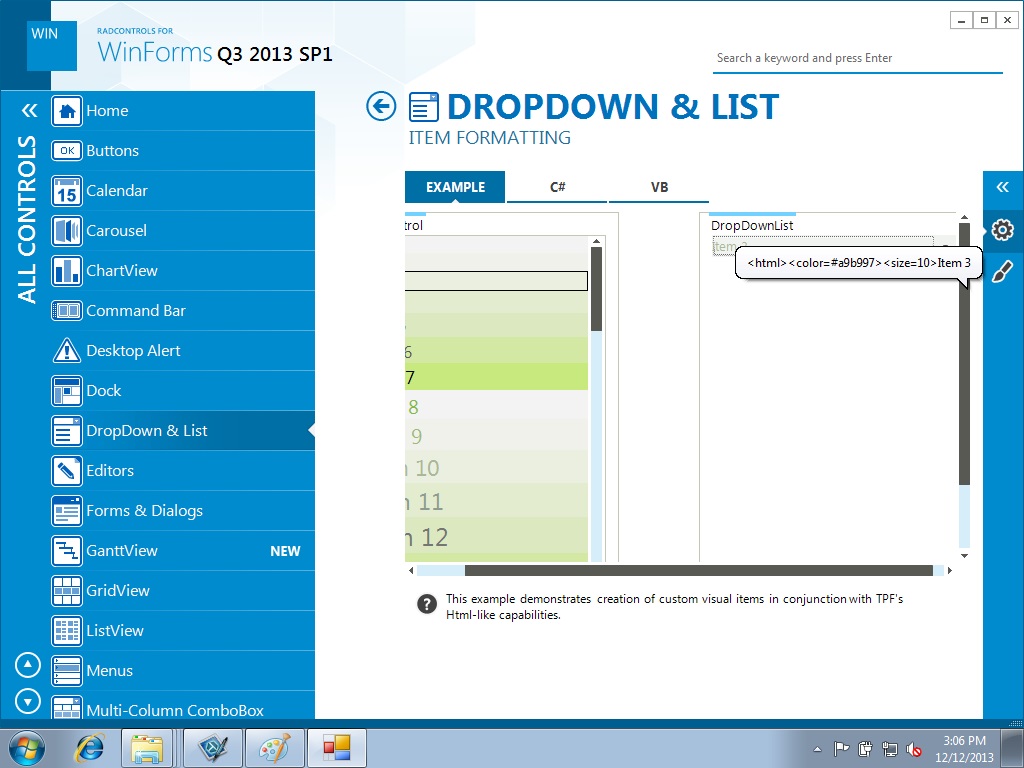Move sidebar list up with arrow button
This screenshot has width=1024, height=768.
click(27, 665)
